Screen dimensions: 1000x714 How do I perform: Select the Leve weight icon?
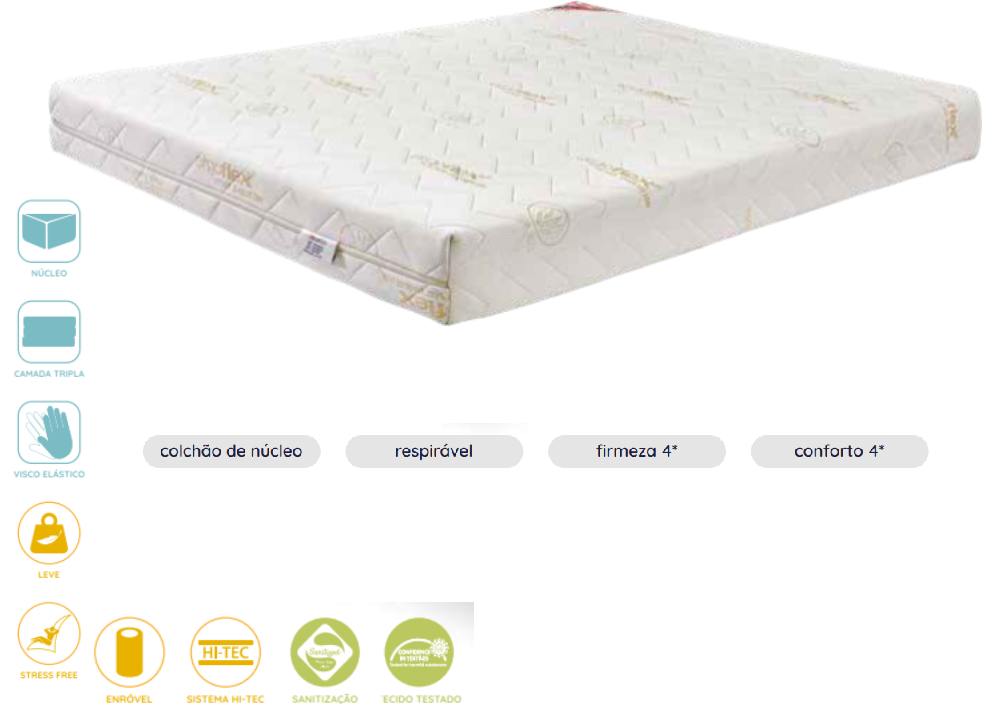tap(49, 533)
